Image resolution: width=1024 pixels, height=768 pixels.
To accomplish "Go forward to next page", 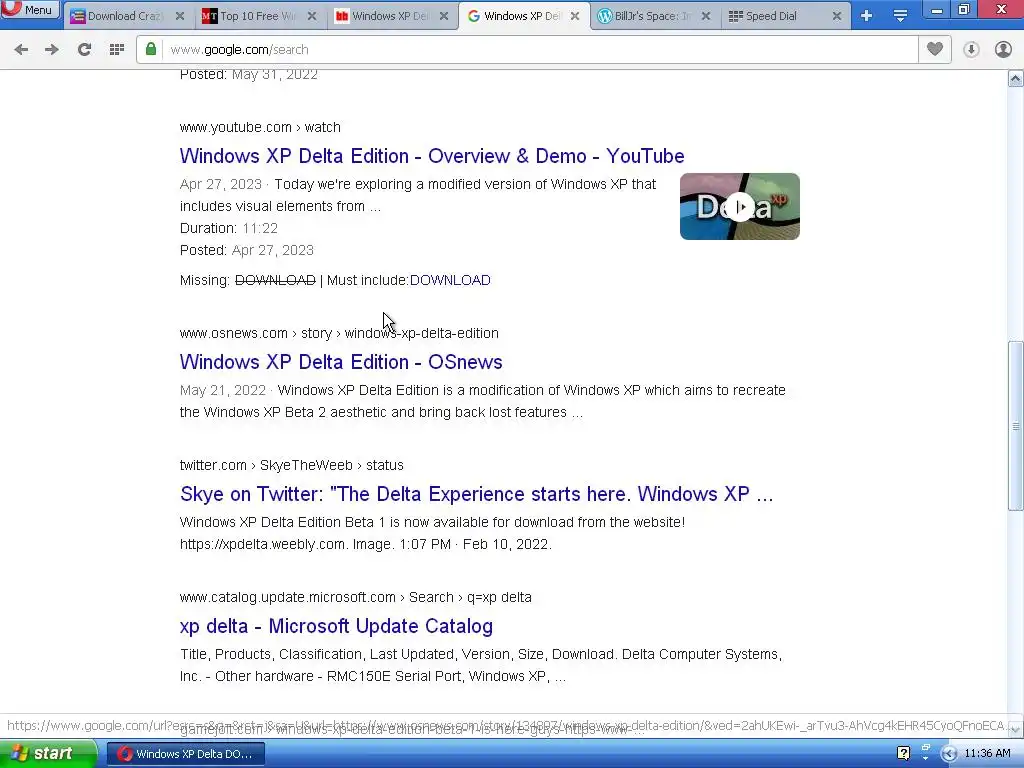I will coord(52,50).
